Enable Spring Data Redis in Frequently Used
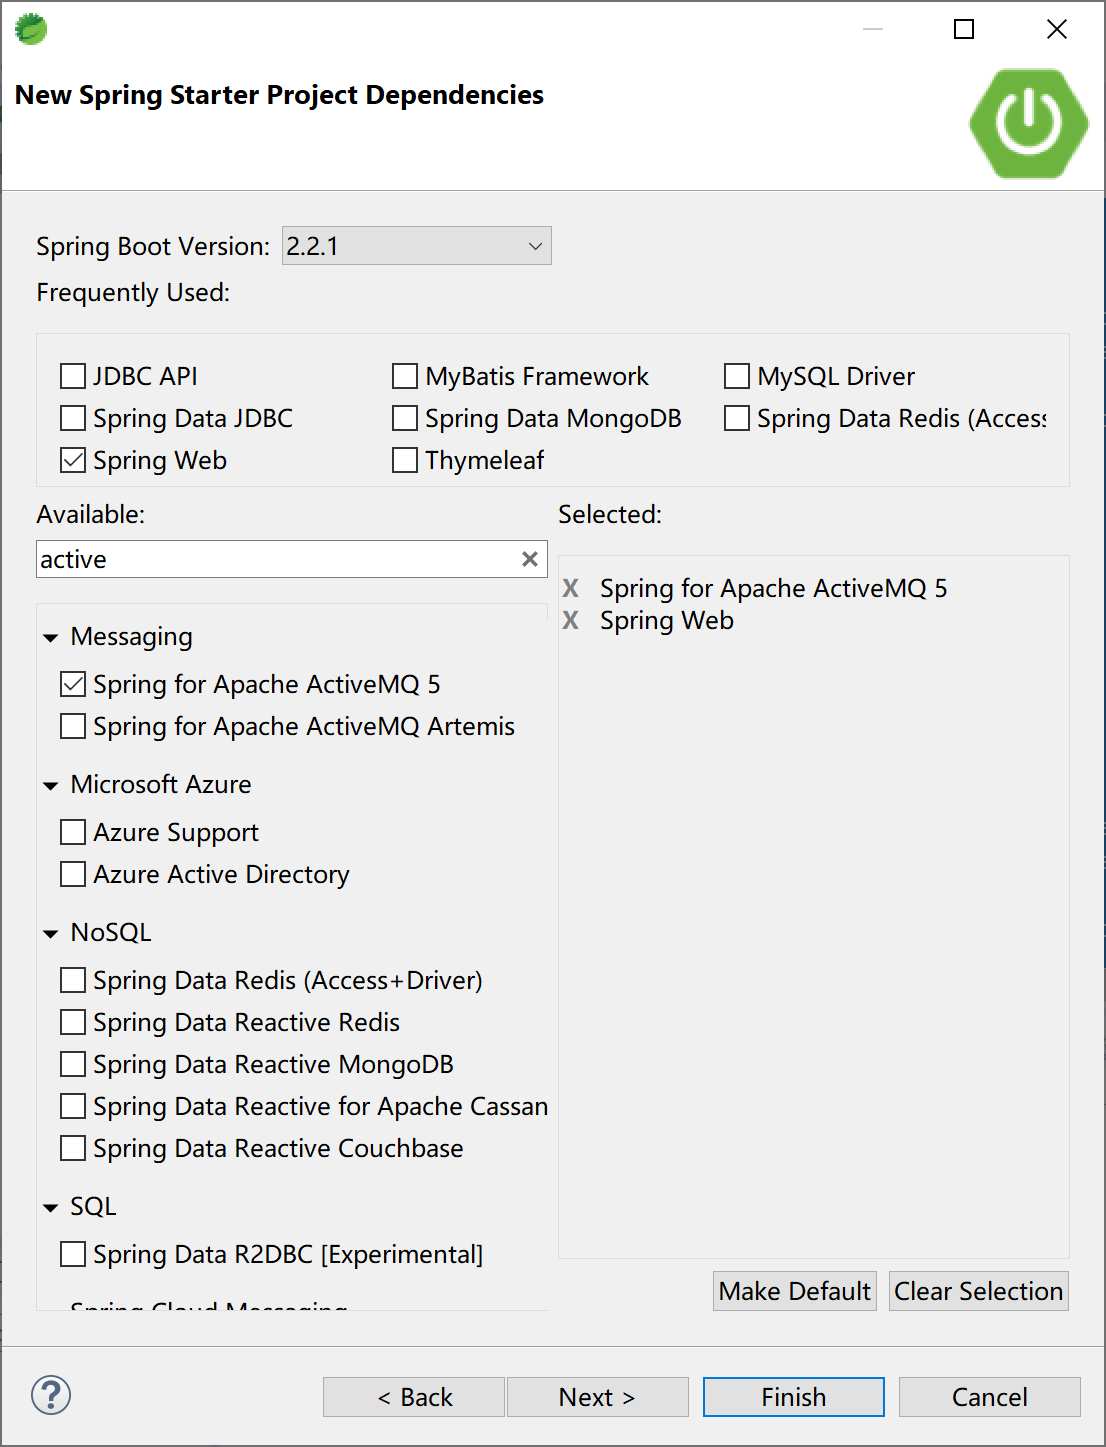 (x=737, y=418)
